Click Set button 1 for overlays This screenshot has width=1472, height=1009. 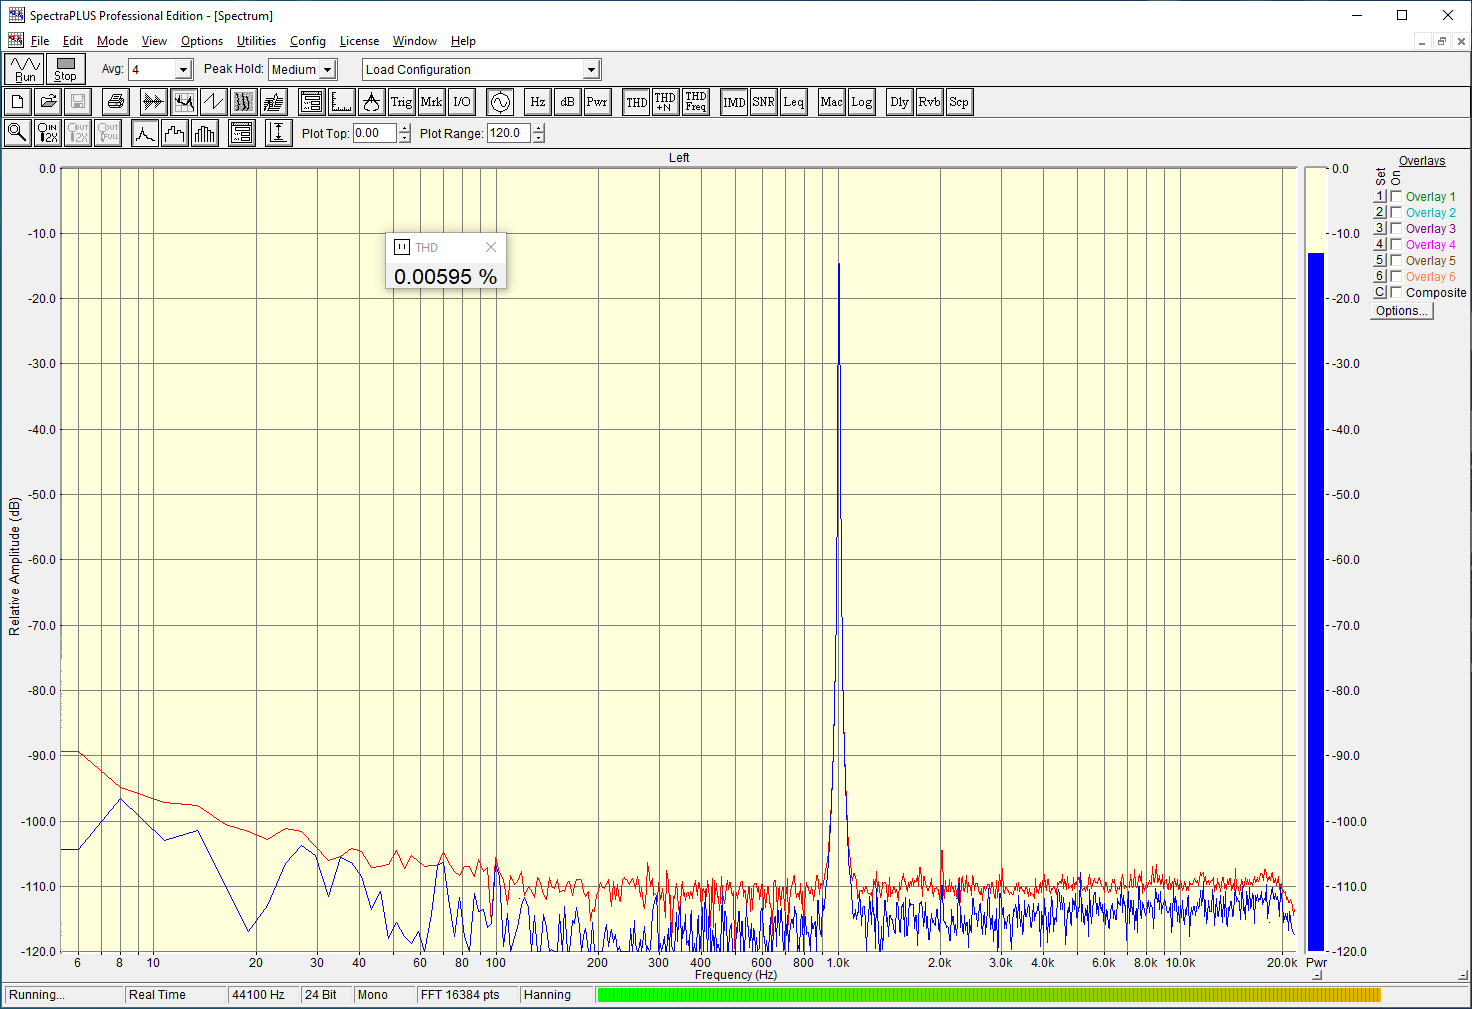(1380, 197)
